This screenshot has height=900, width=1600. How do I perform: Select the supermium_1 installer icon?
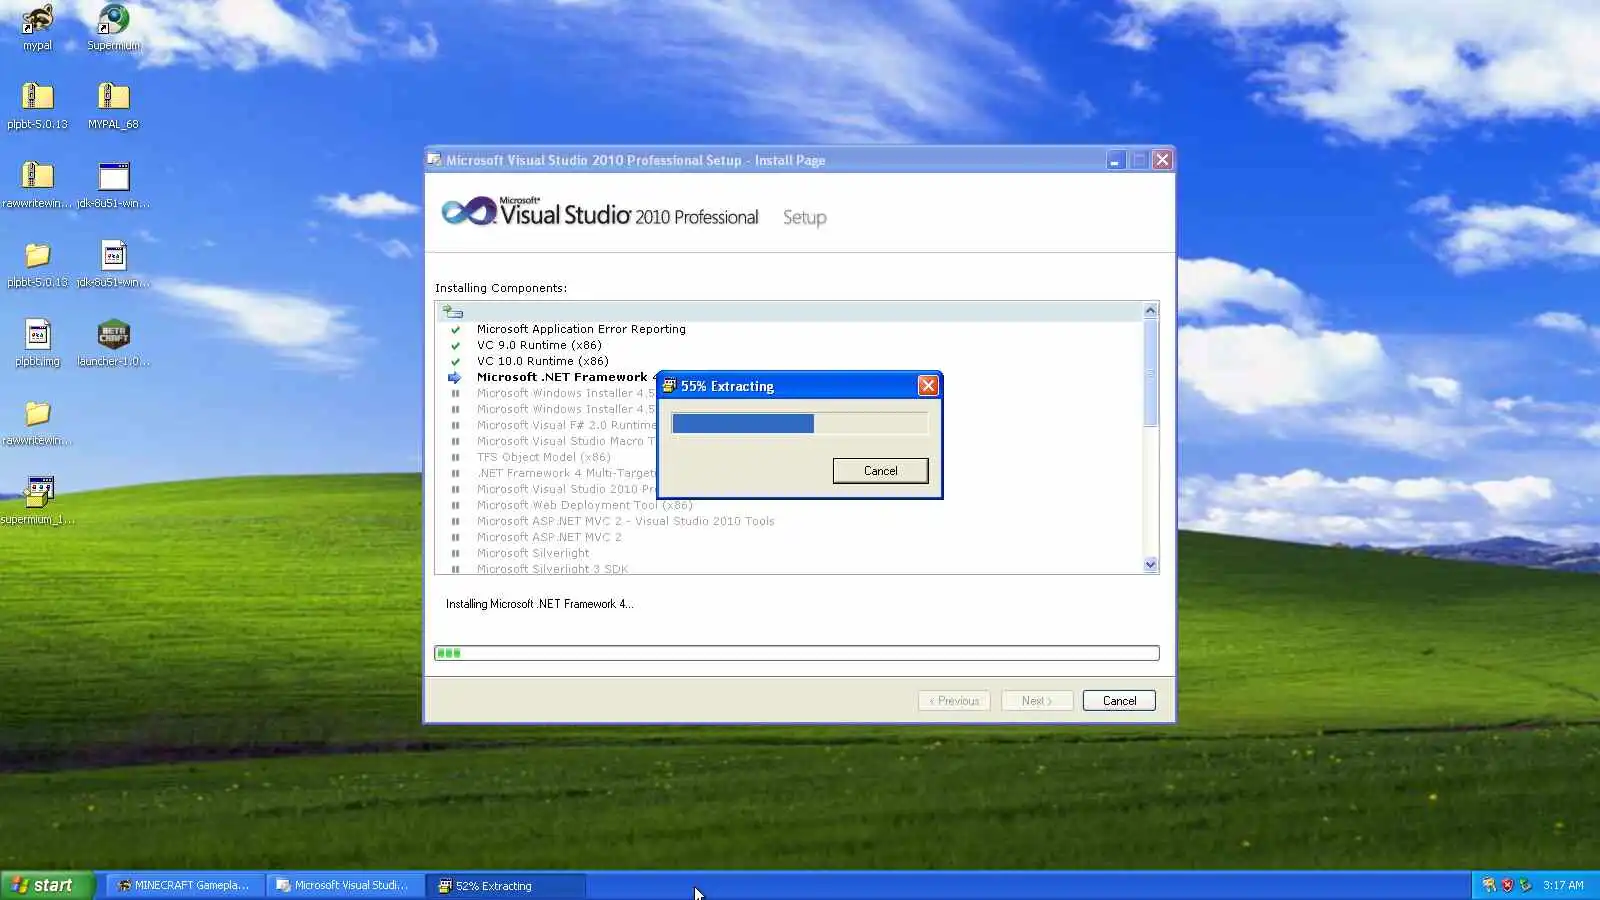tap(37, 492)
